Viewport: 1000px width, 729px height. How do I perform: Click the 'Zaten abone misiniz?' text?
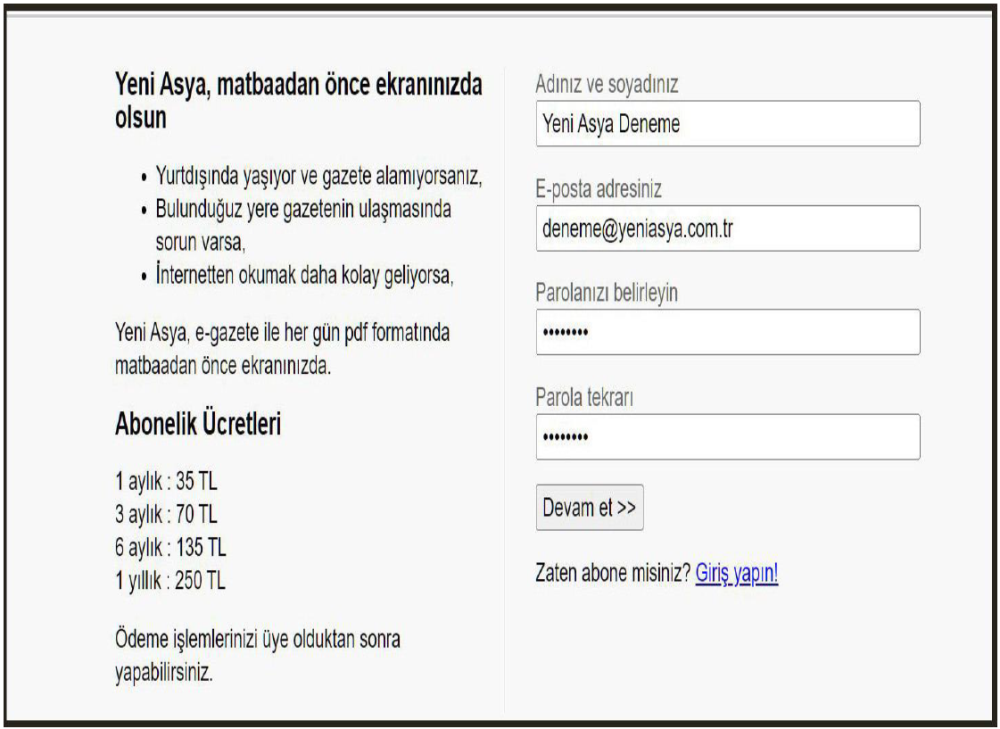click(x=613, y=573)
